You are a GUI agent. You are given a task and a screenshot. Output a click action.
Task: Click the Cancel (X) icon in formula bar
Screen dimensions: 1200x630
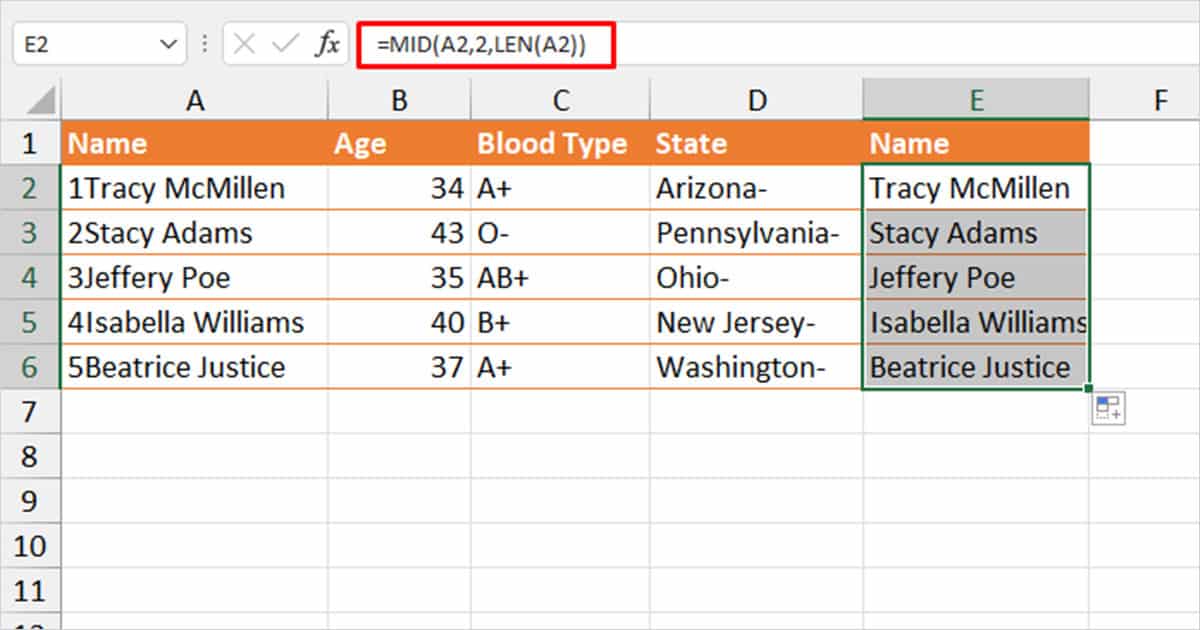(246, 44)
